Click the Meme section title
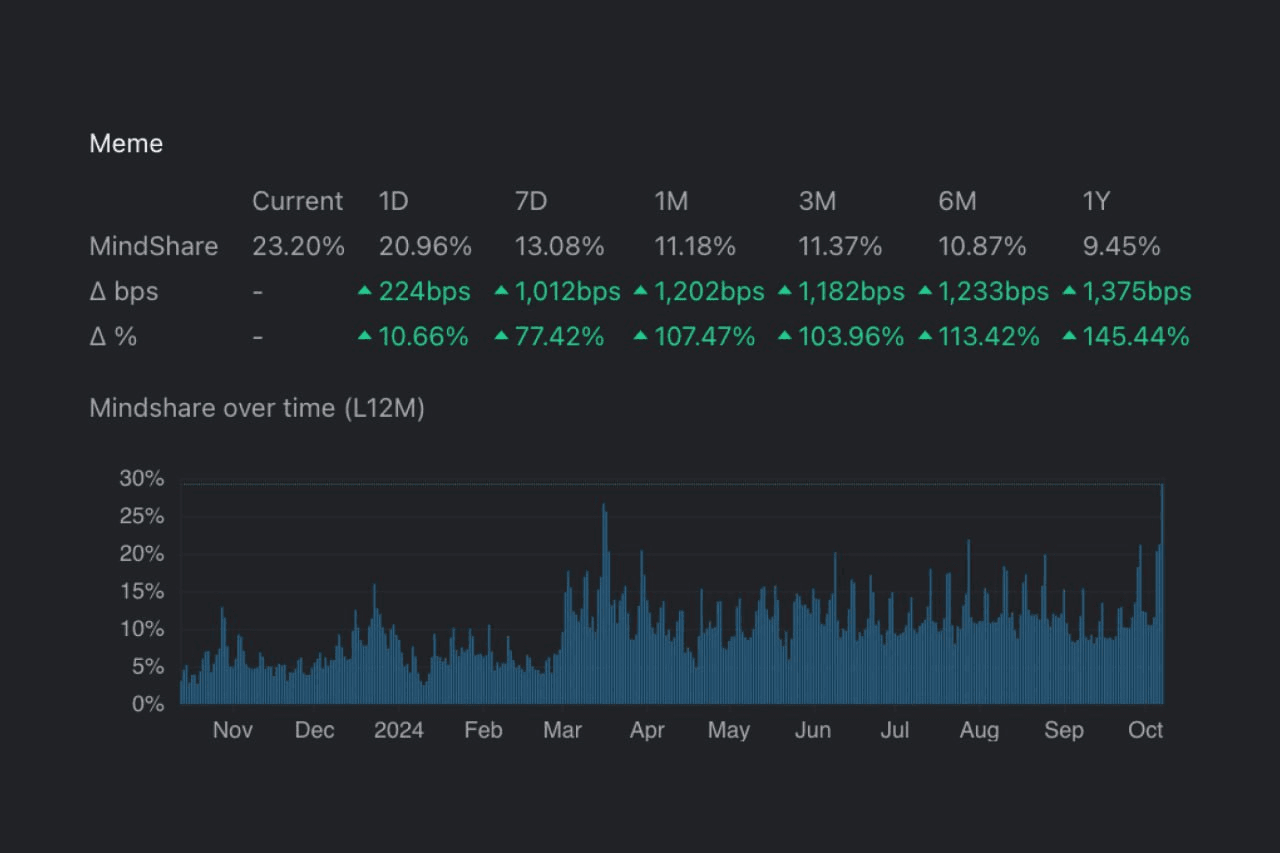This screenshot has height=853, width=1280. pos(126,144)
